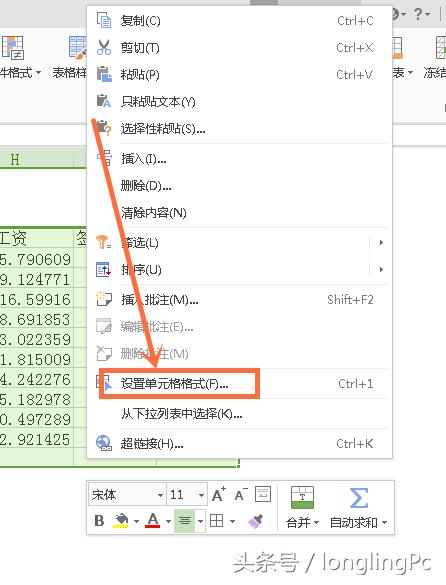Choose Delete (删除) menu entry
Screen dimensions: 446x585
(x=239, y=185)
